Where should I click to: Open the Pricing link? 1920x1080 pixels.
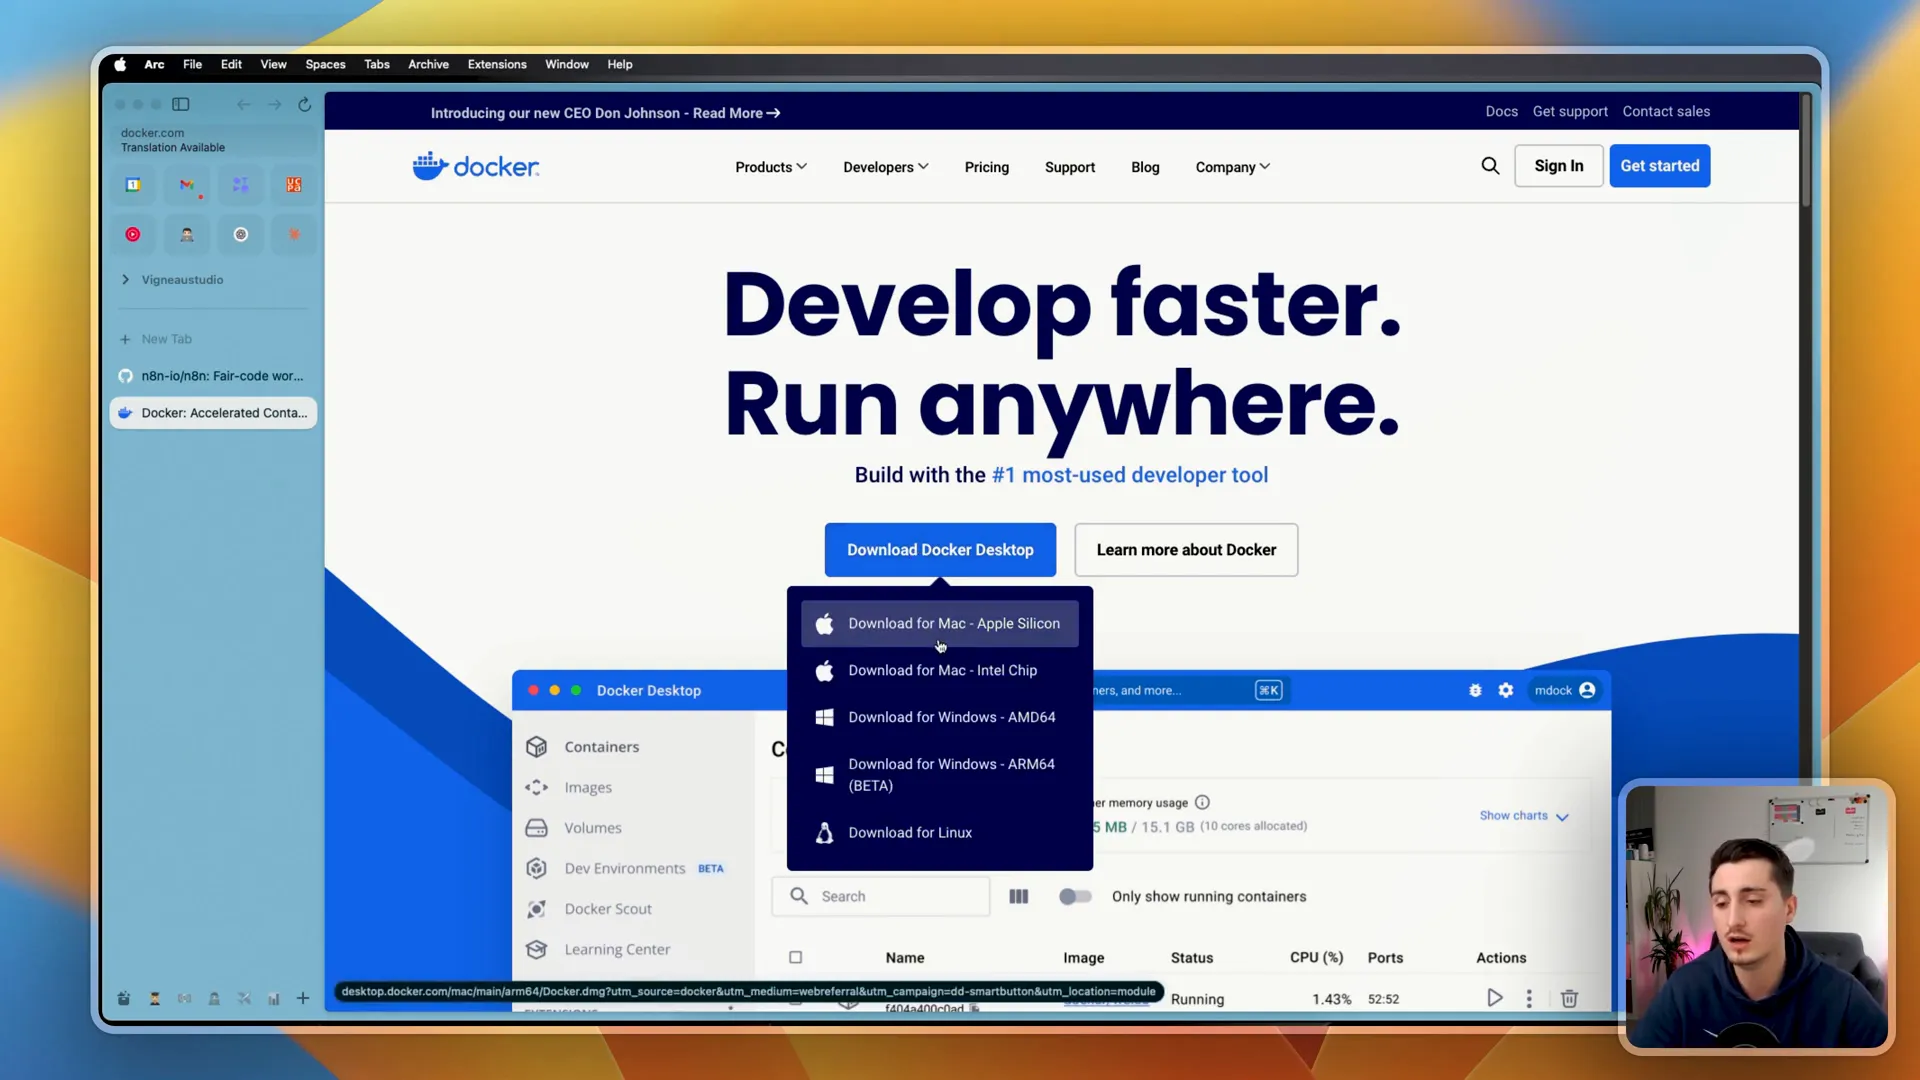[x=987, y=167]
